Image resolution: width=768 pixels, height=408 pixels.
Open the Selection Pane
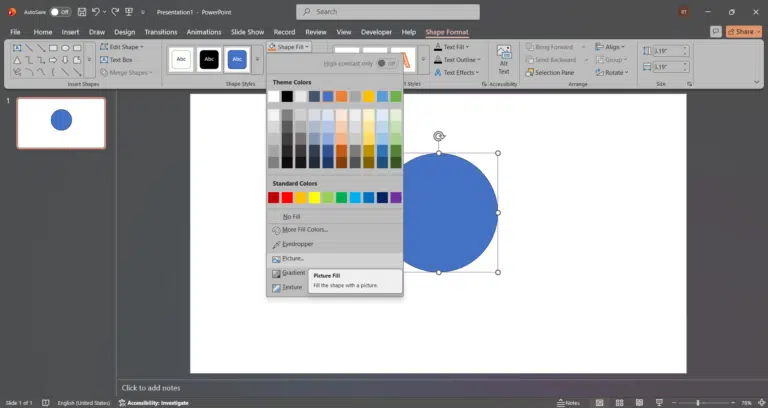(550, 72)
